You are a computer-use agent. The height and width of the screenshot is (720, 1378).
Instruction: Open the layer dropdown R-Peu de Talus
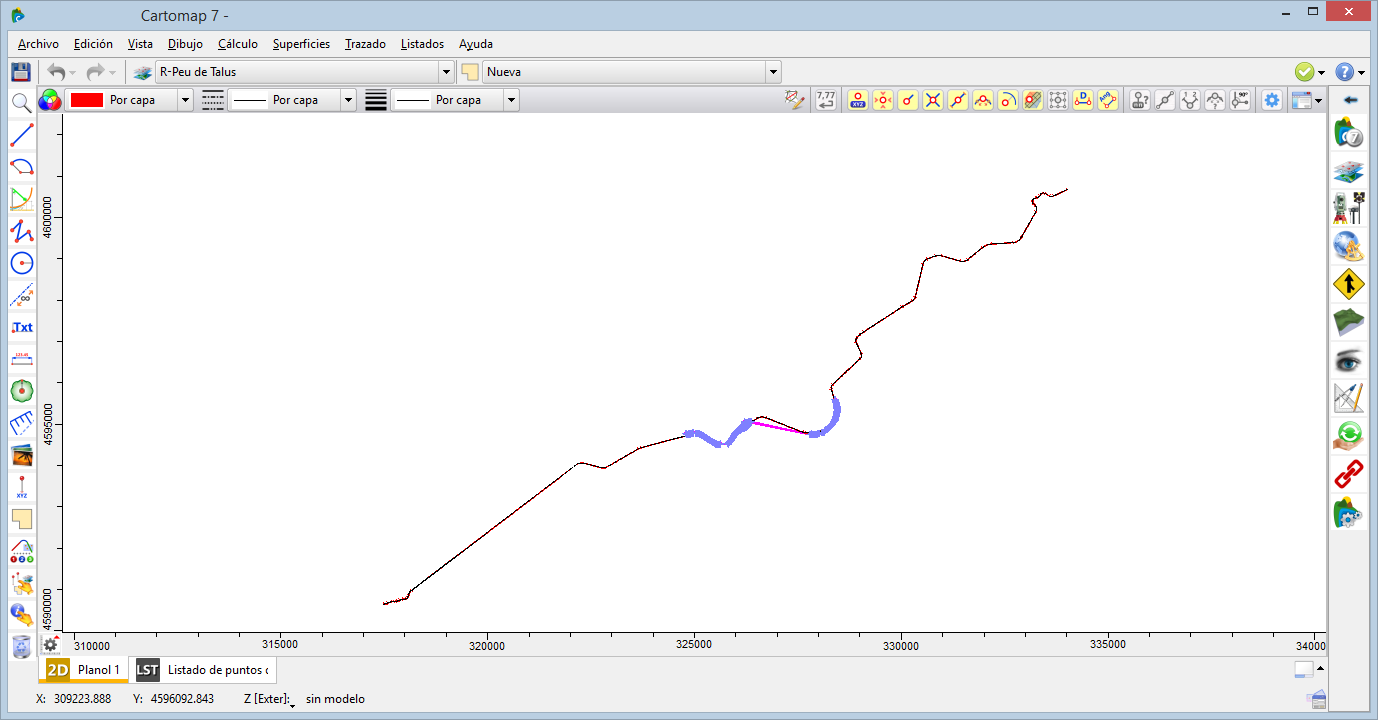tap(447, 72)
